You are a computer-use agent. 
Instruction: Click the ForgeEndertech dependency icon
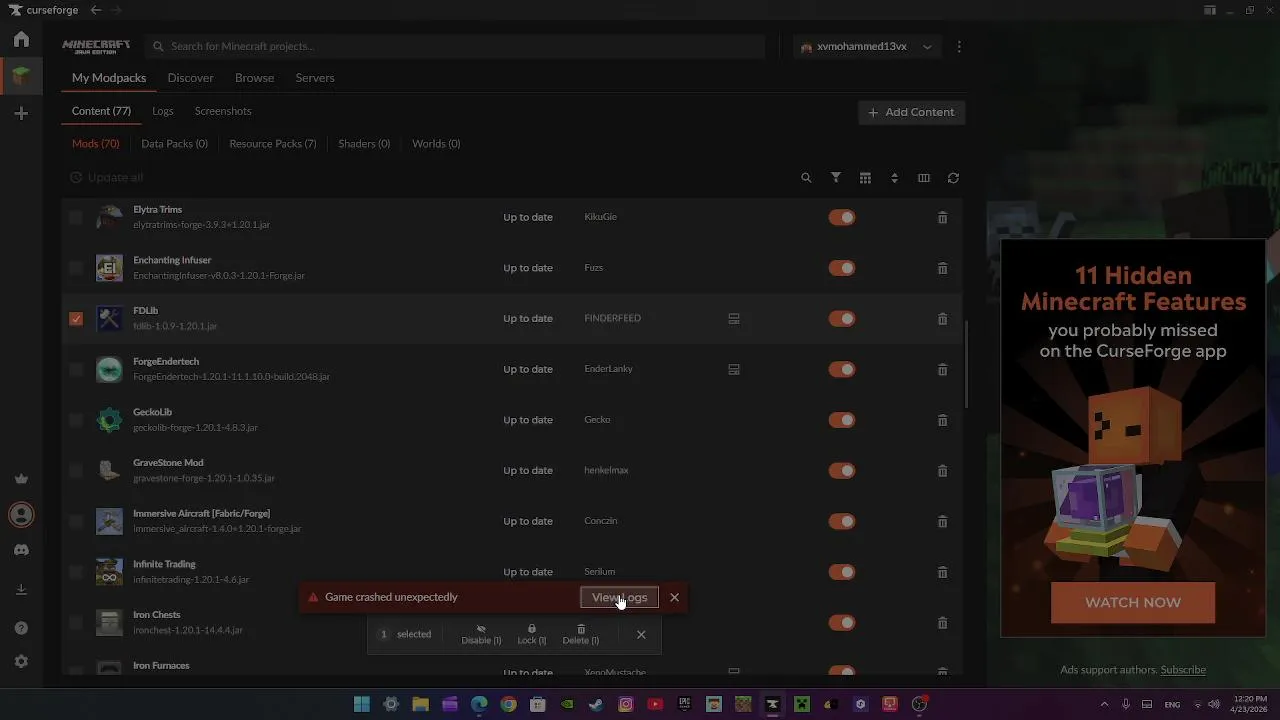734,369
